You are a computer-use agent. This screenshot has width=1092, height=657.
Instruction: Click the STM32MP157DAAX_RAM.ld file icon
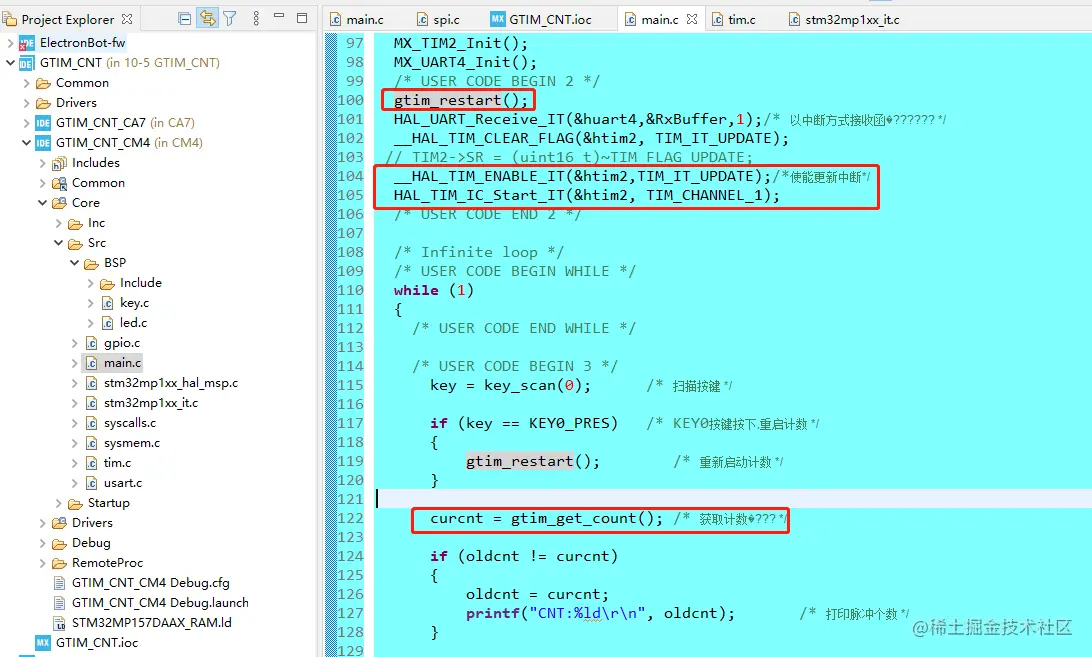60,623
